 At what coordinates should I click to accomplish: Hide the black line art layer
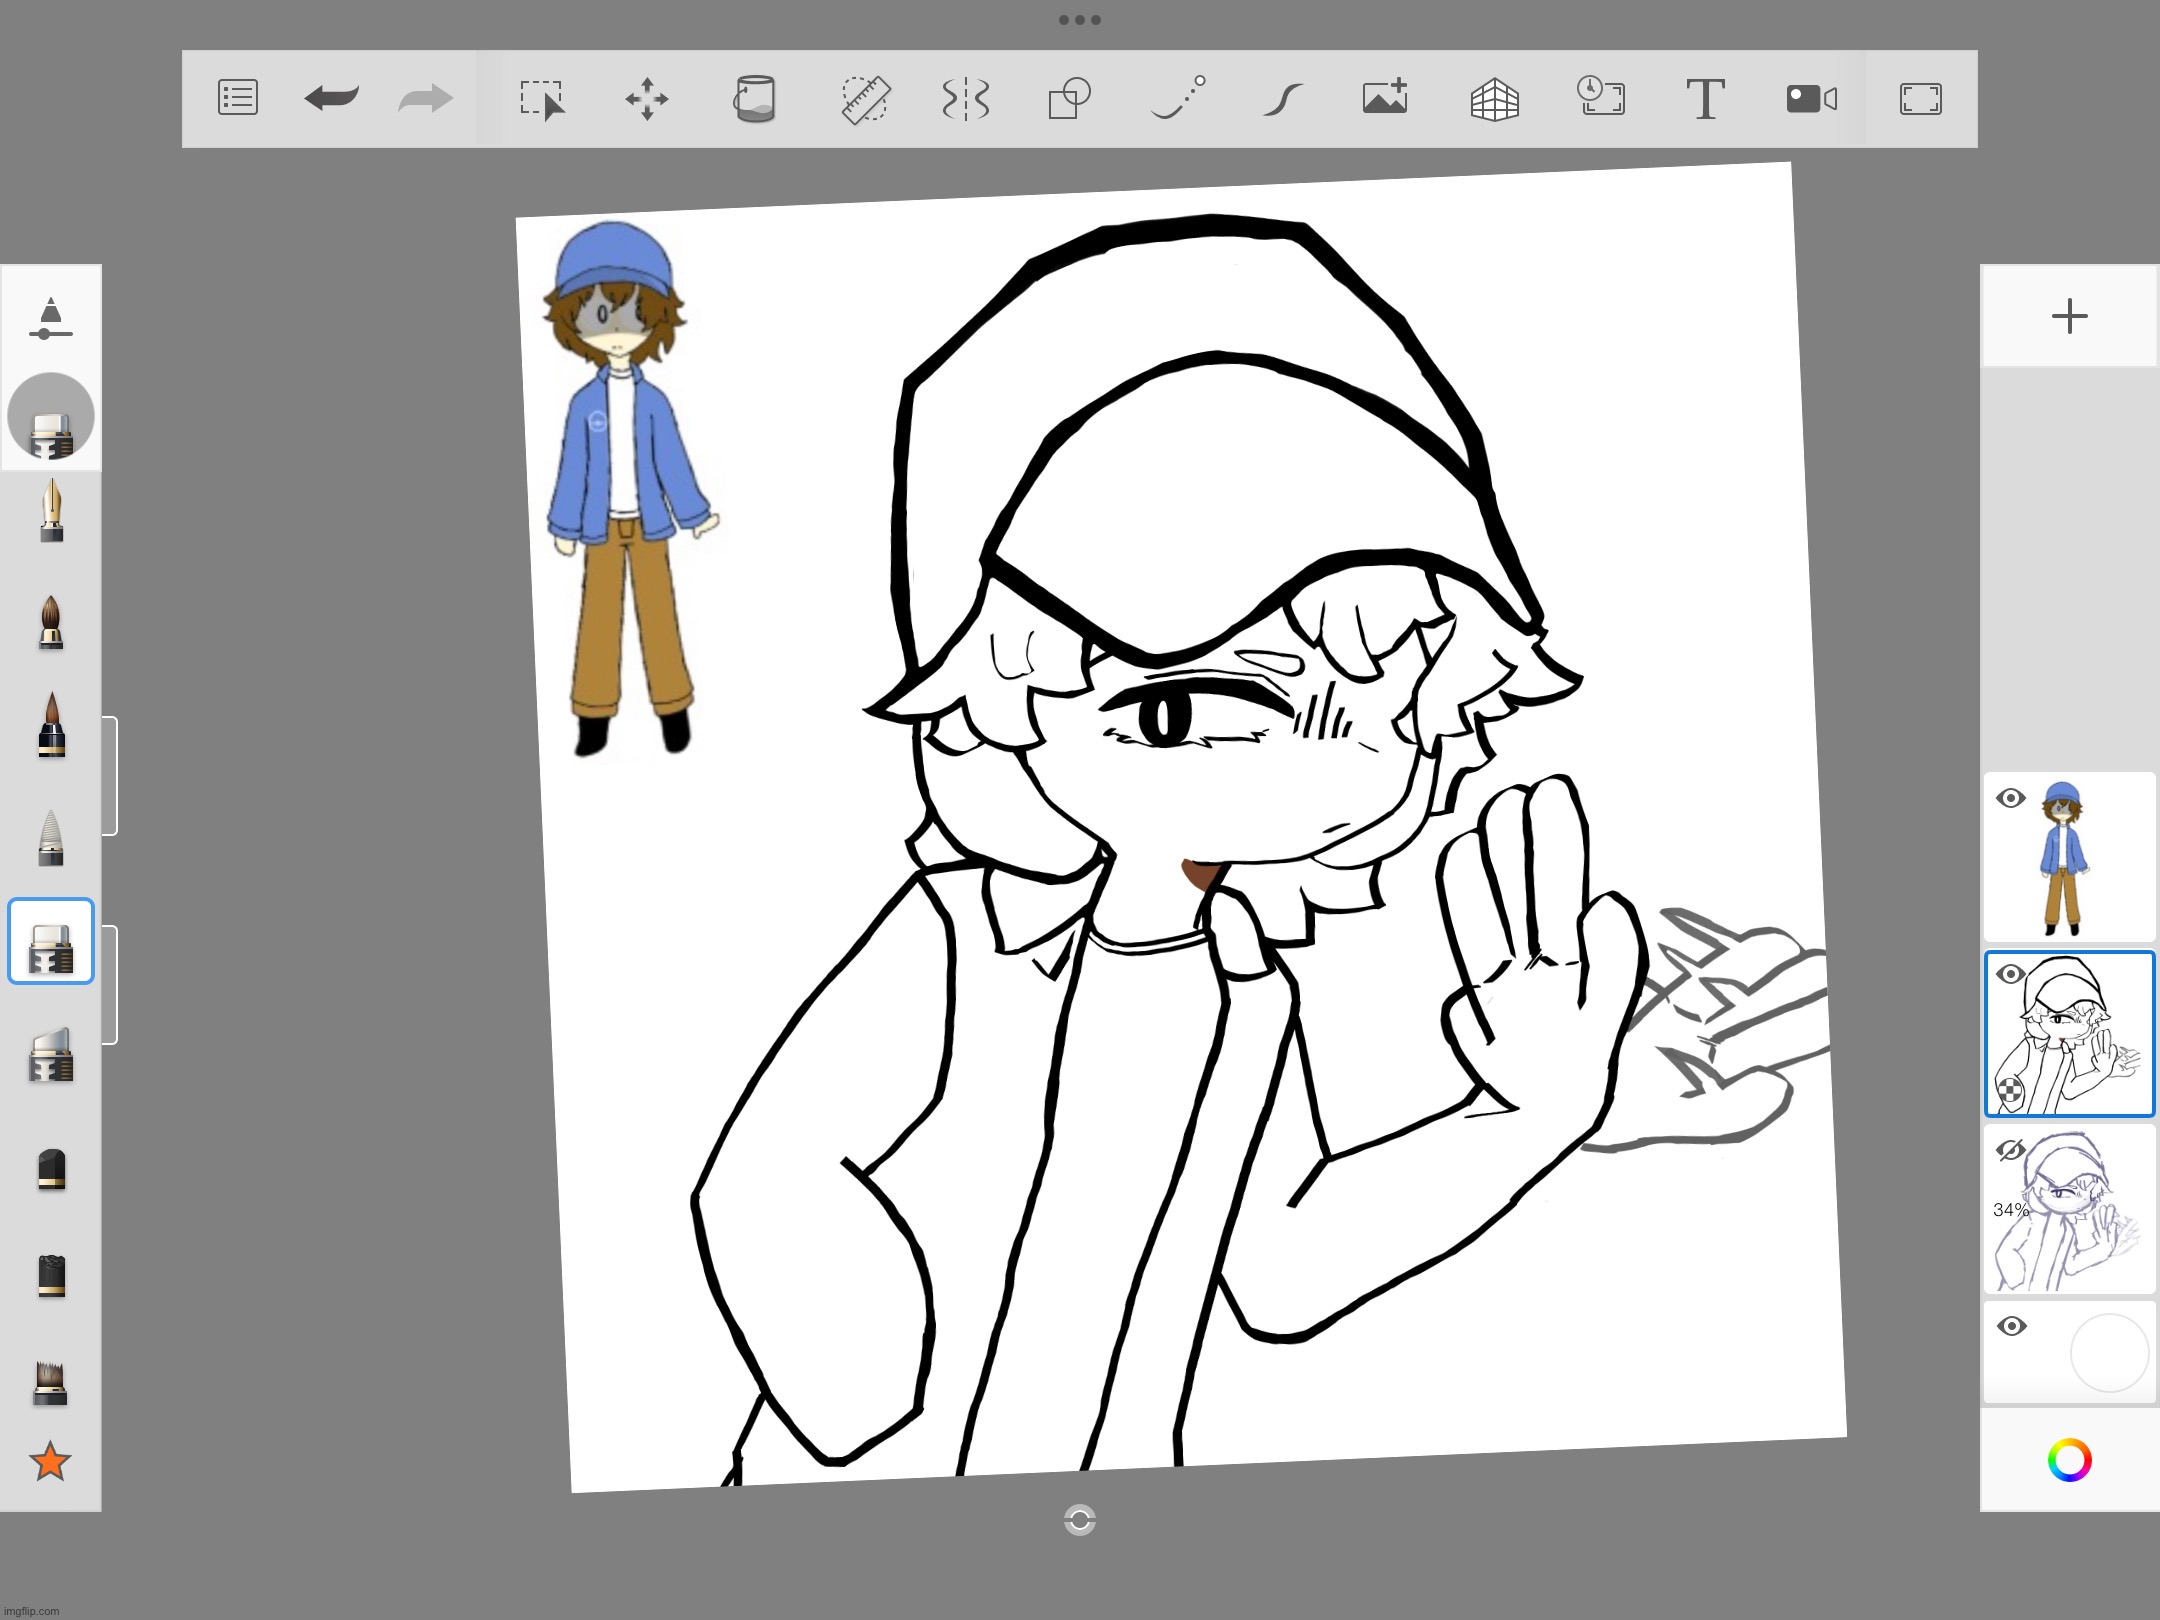[2010, 974]
